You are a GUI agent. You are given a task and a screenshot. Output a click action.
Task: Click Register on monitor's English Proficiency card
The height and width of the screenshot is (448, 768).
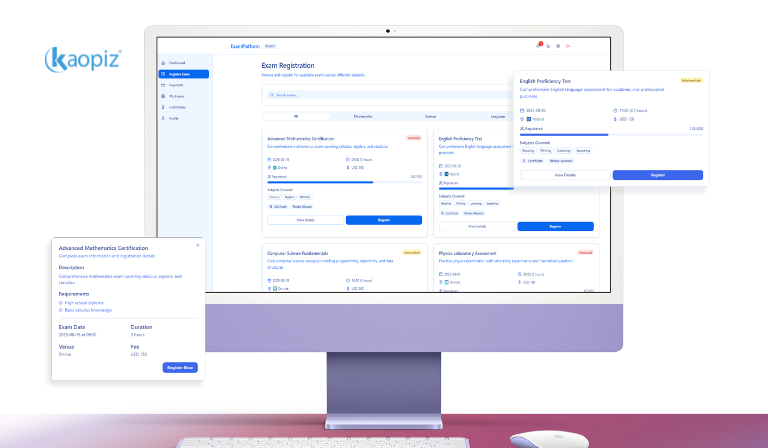click(x=555, y=226)
